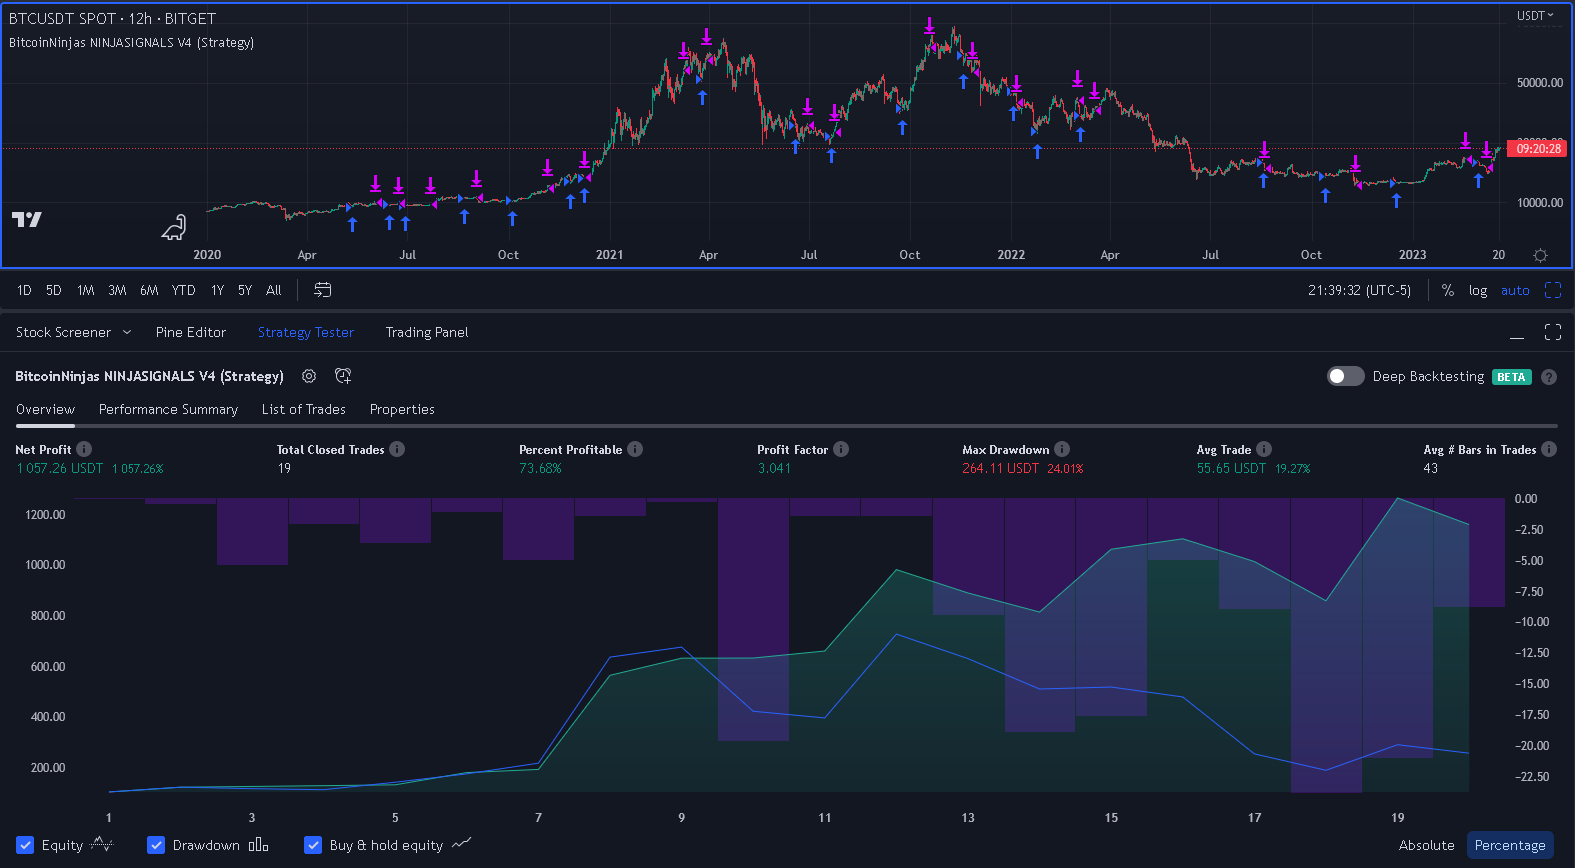1575x868 pixels.
Task: Toggle fullscreen chart mode icon
Action: click(x=1553, y=290)
